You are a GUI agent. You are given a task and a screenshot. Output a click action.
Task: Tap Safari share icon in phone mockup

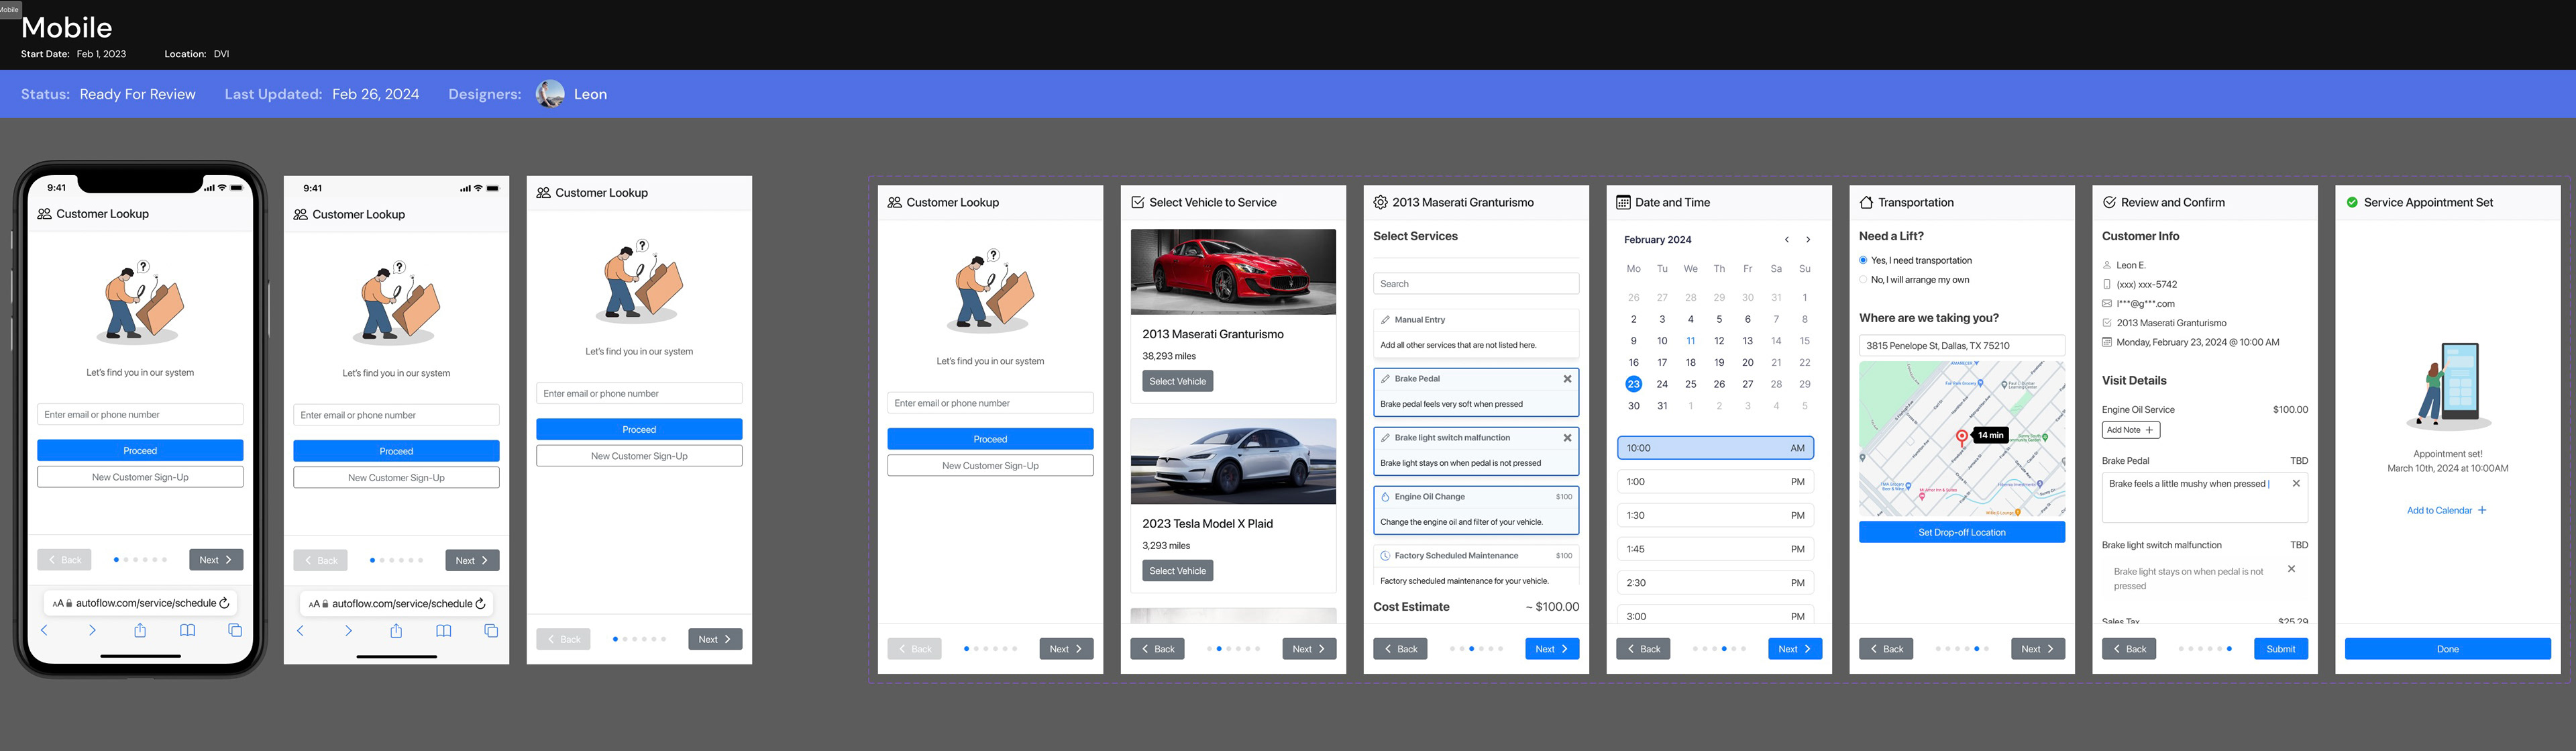[140, 630]
